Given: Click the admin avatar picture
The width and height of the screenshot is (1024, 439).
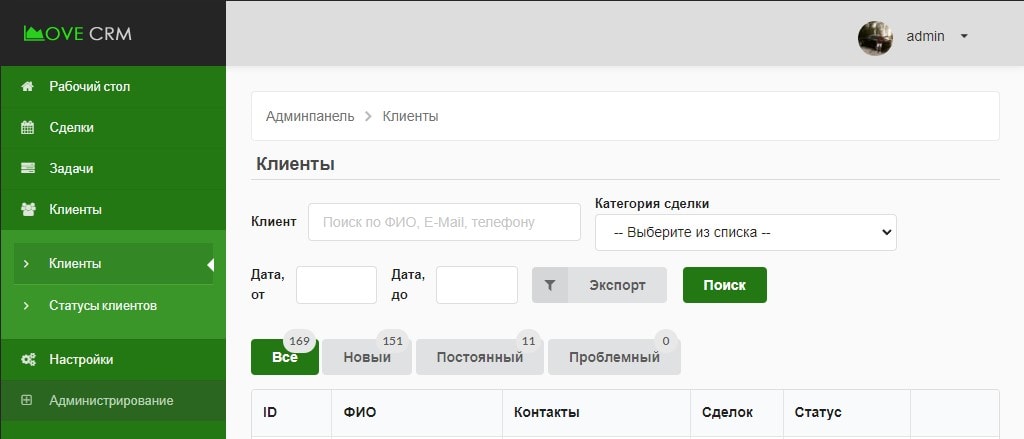Looking at the screenshot, I should click(875, 38).
